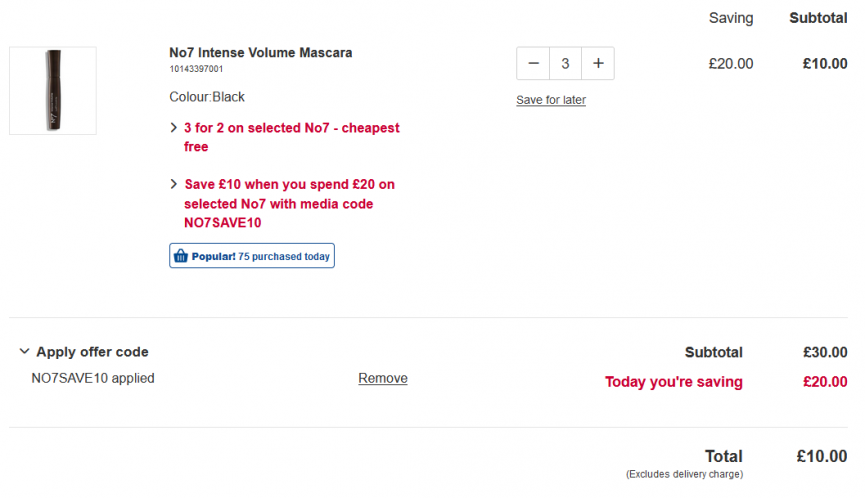Click the shopping basket icon in Popular badge

[x=180, y=256]
